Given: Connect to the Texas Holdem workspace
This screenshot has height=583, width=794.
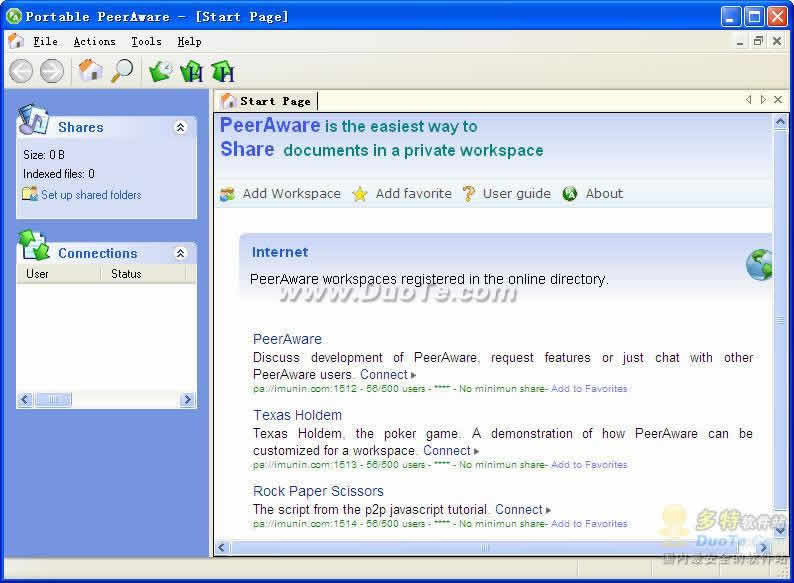Looking at the screenshot, I should [451, 450].
